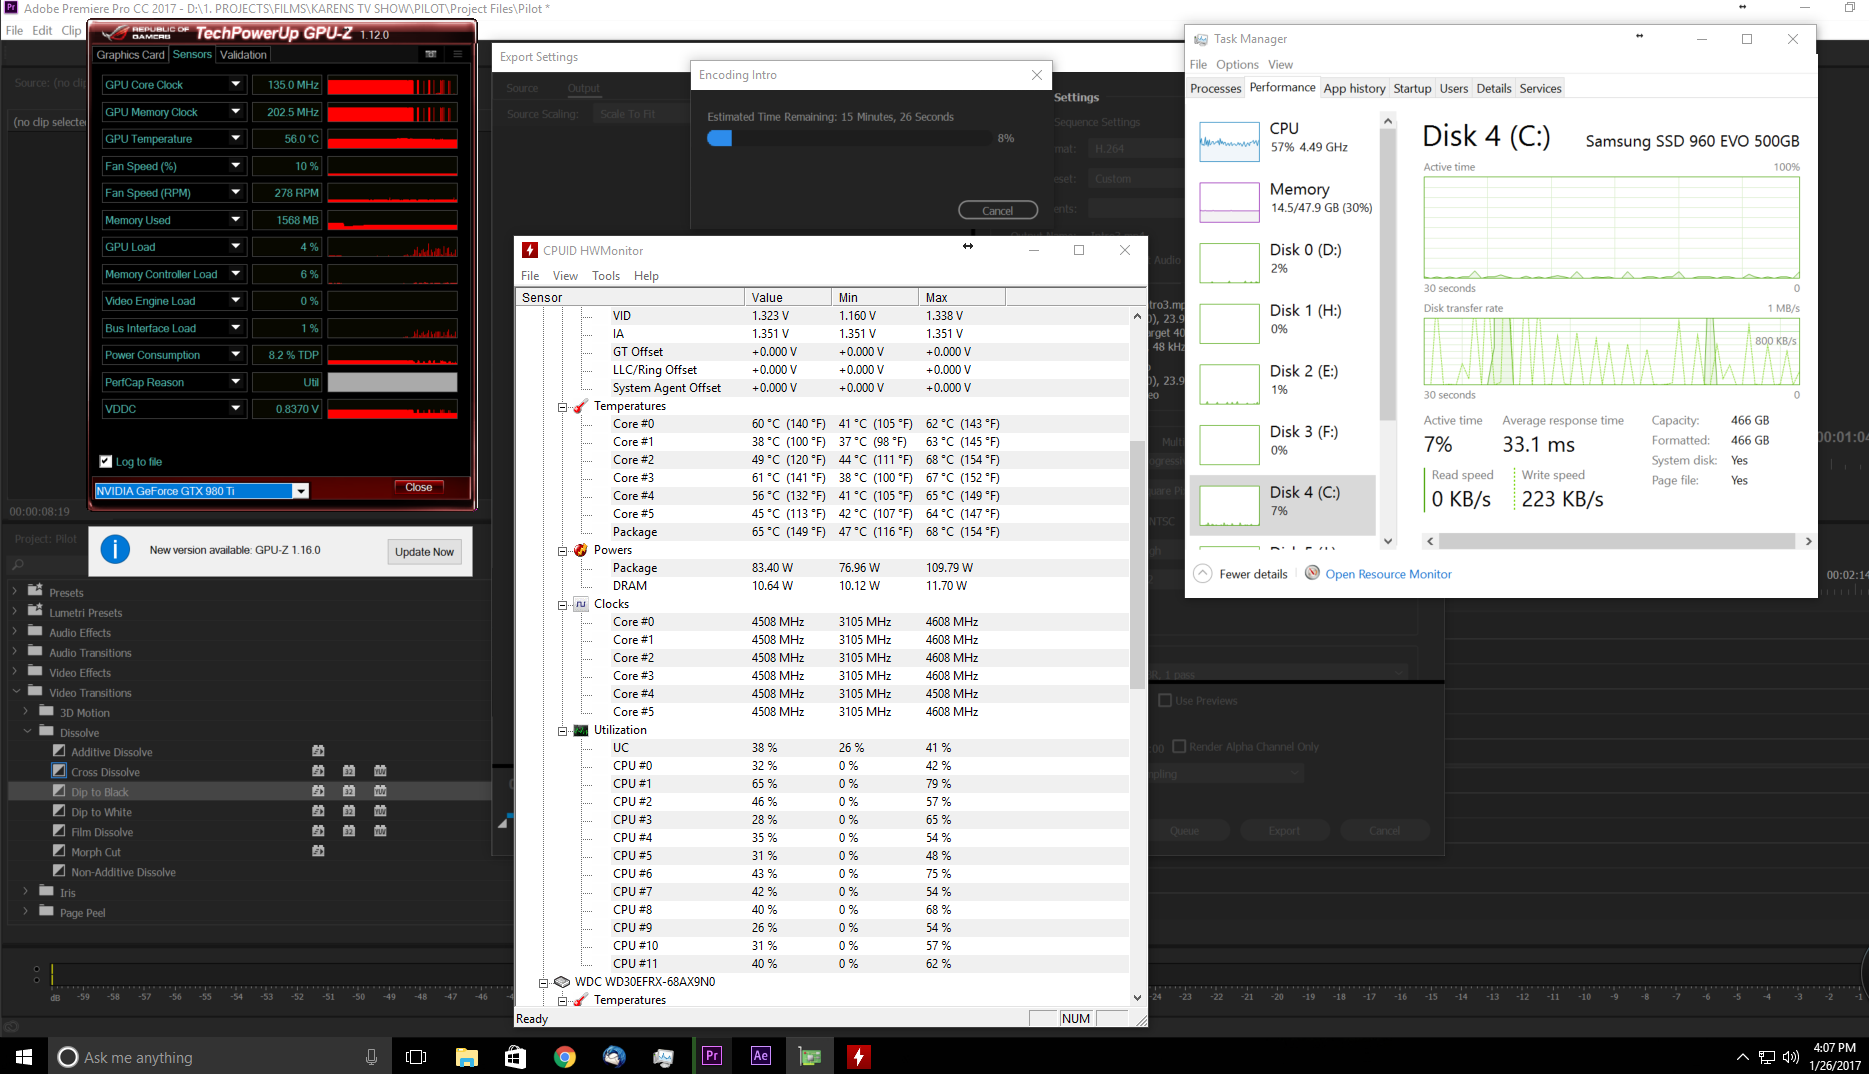Click the camera icon in GPU-Z titlebar
The image size is (1869, 1074).
tap(430, 54)
